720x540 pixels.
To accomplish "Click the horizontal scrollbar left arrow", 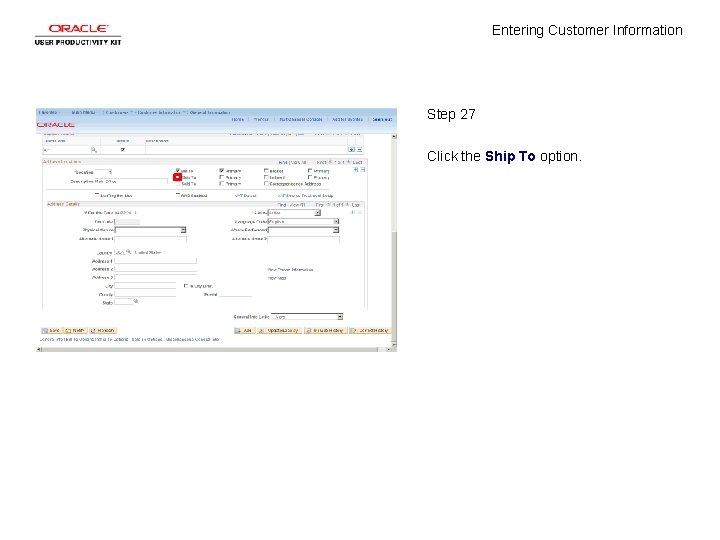I will [x=39, y=349].
